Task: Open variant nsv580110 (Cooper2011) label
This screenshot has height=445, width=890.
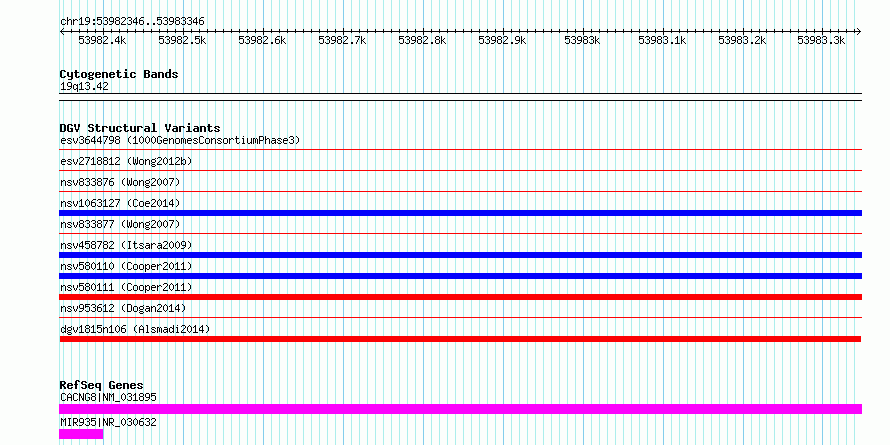Action: [126, 266]
